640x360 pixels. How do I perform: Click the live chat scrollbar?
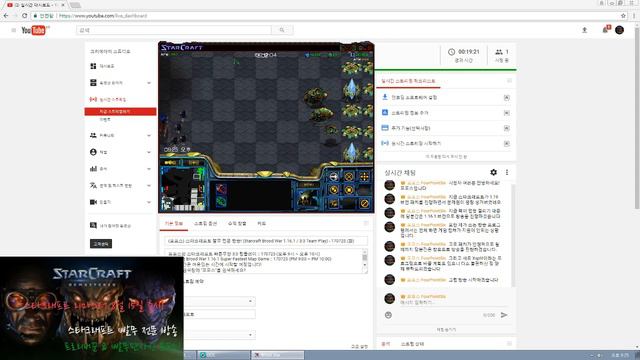pos(513,235)
